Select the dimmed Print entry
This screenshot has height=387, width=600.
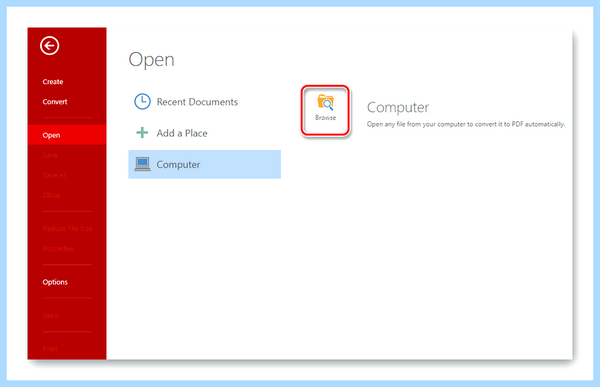click(x=50, y=349)
